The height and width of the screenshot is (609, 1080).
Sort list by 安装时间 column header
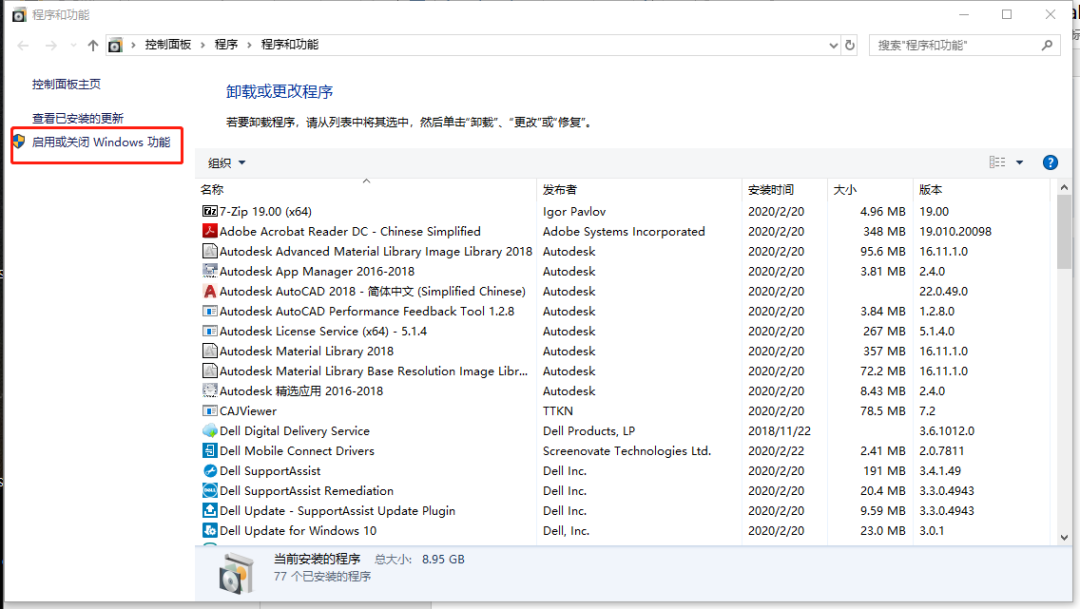[x=785, y=189]
